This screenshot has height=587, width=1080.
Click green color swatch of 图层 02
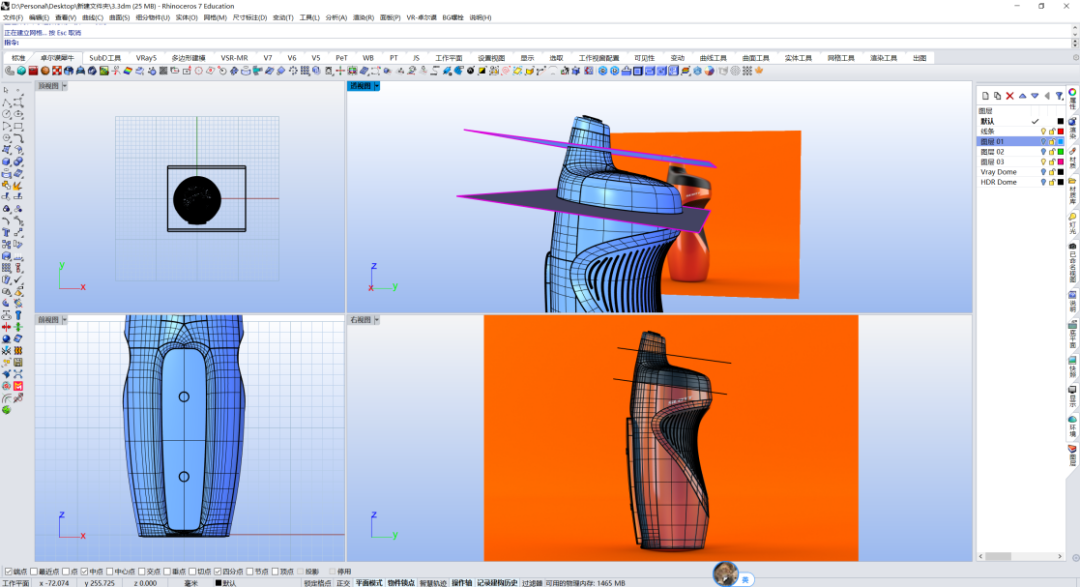tap(1061, 152)
